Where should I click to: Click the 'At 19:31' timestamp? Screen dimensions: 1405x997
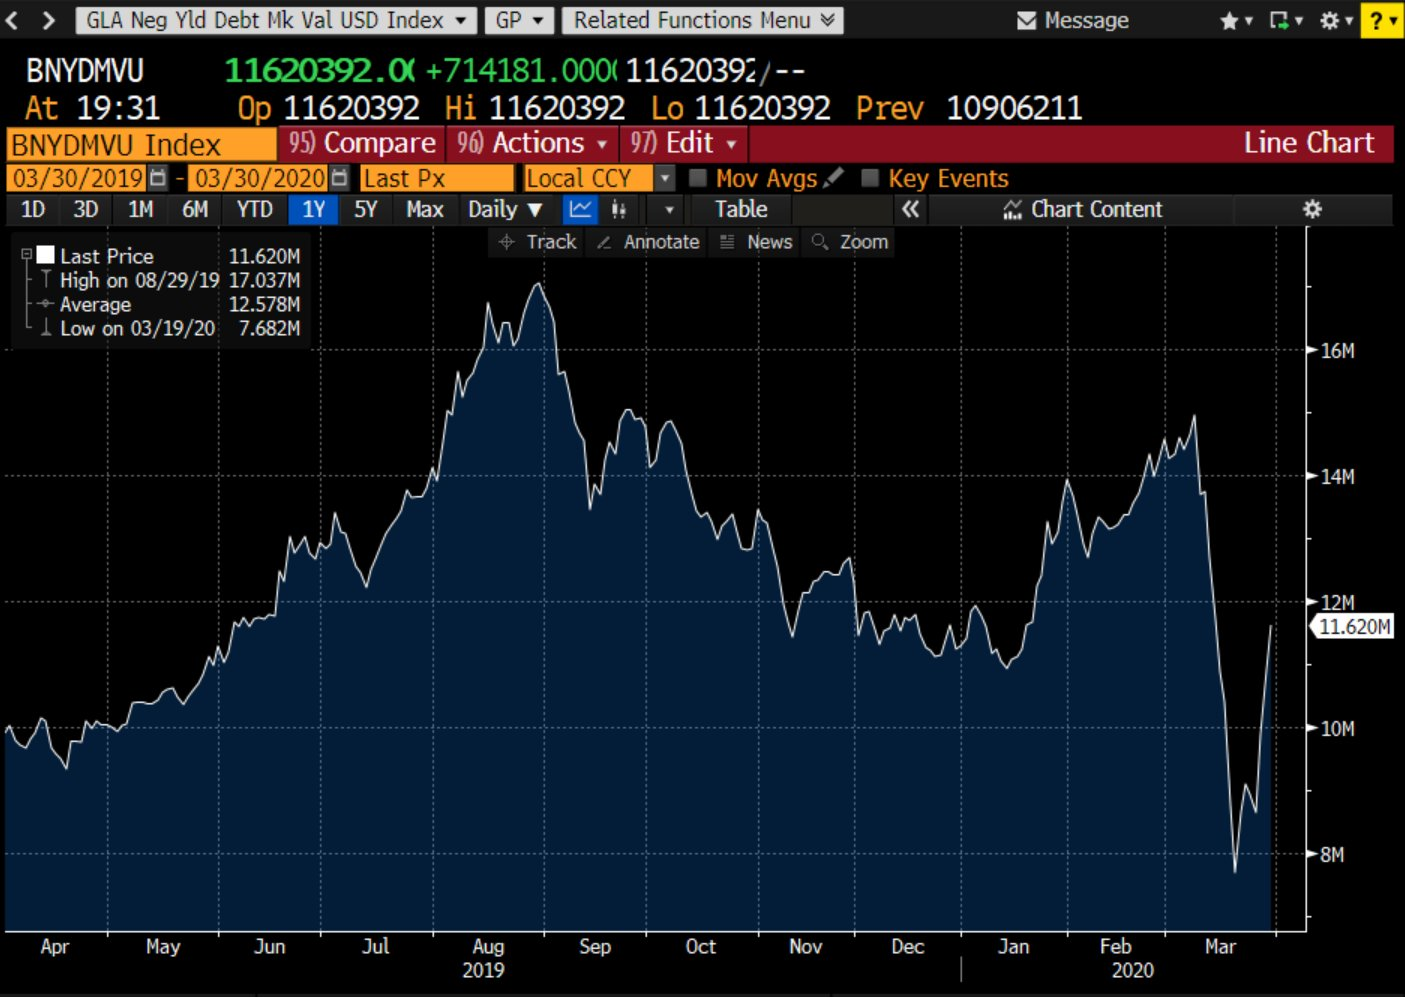(92, 108)
